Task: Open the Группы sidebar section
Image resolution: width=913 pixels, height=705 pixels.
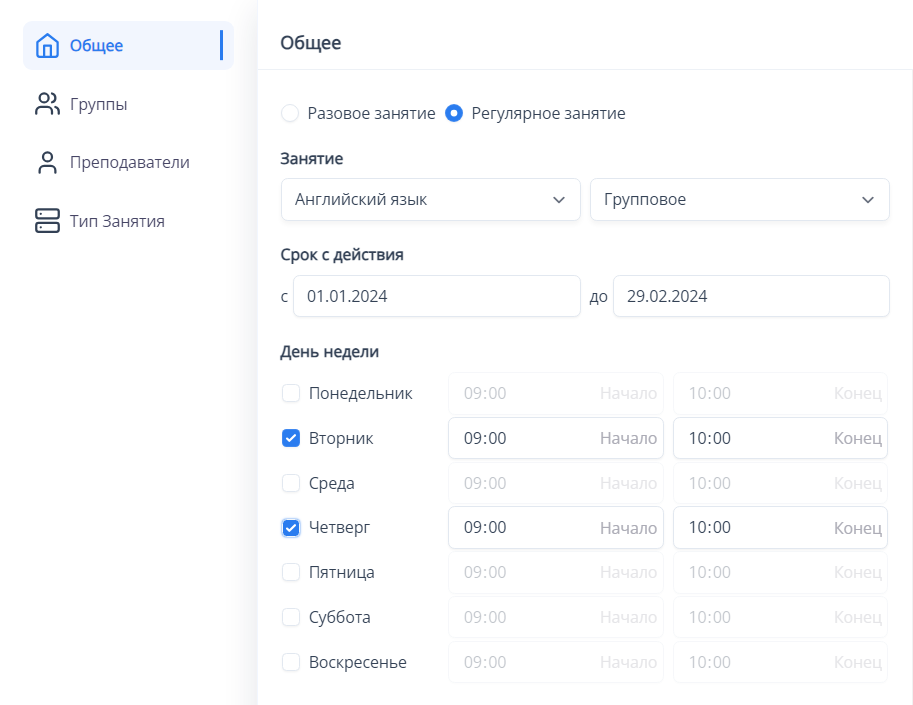Action: coord(98,103)
